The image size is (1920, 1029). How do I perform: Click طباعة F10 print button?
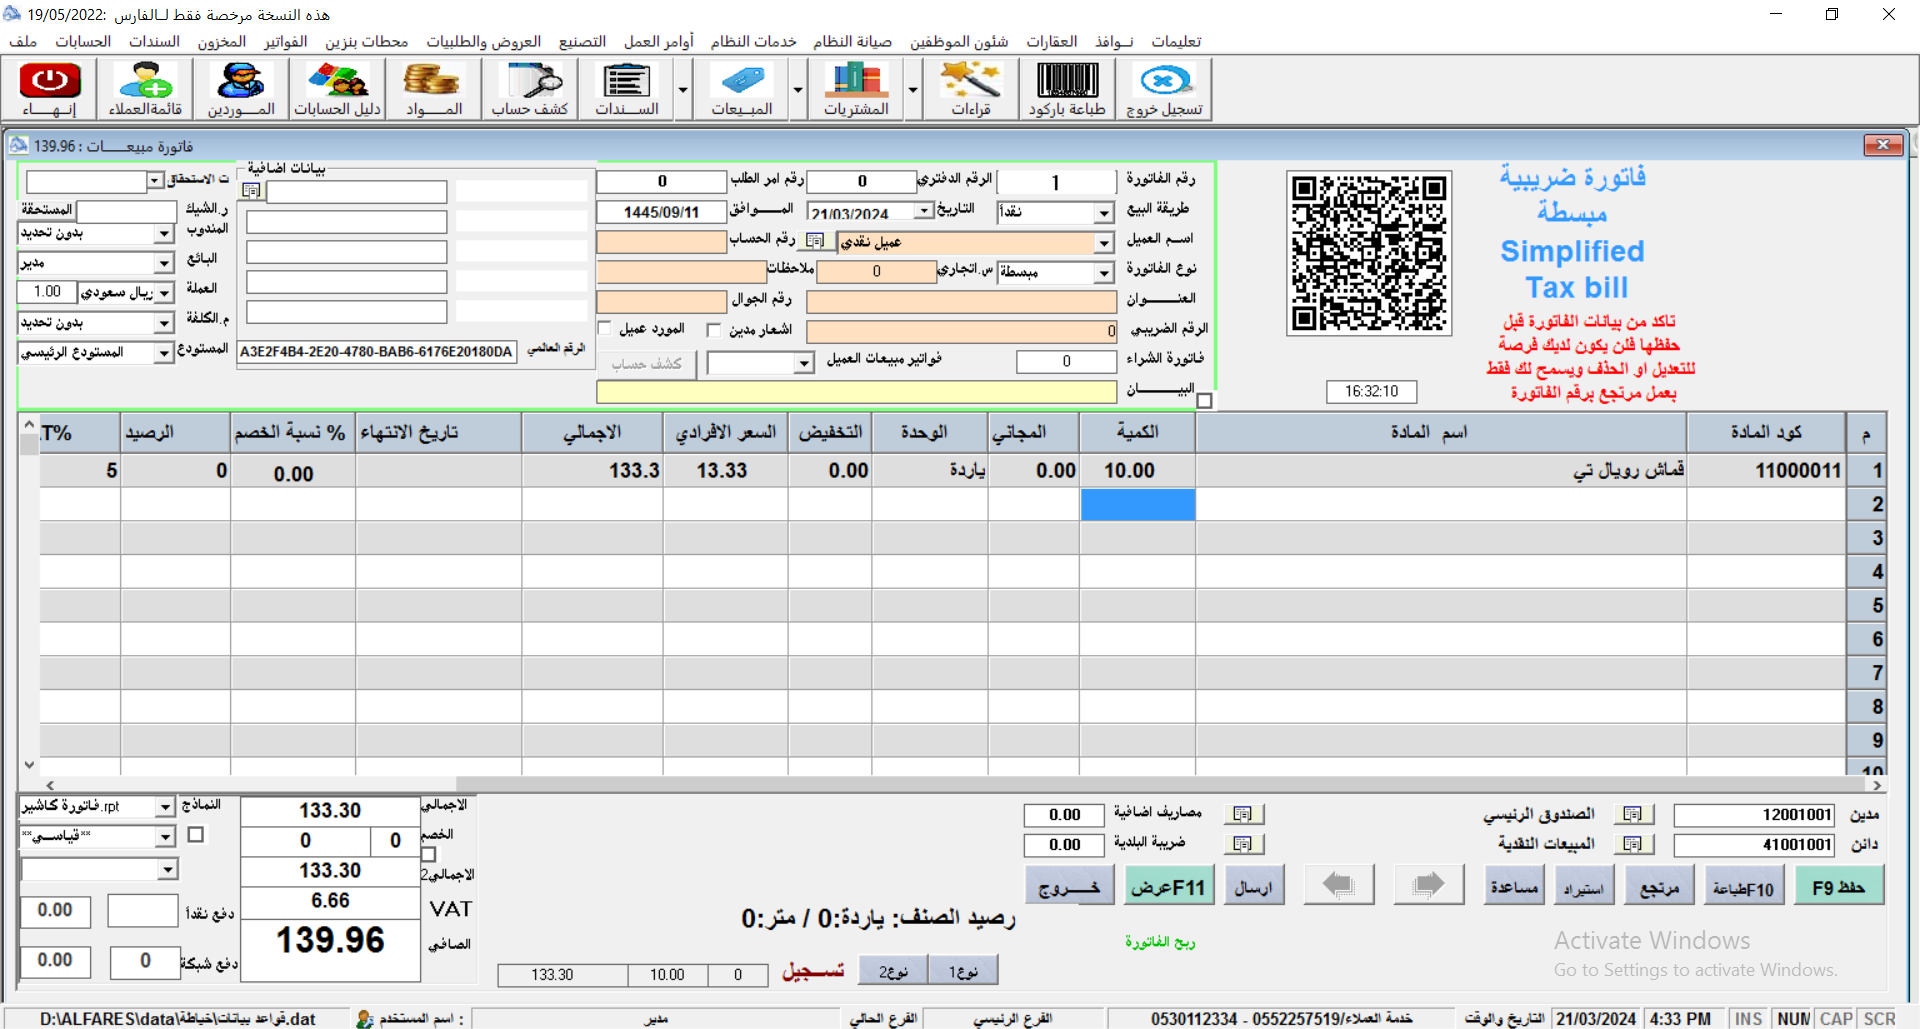(1743, 886)
